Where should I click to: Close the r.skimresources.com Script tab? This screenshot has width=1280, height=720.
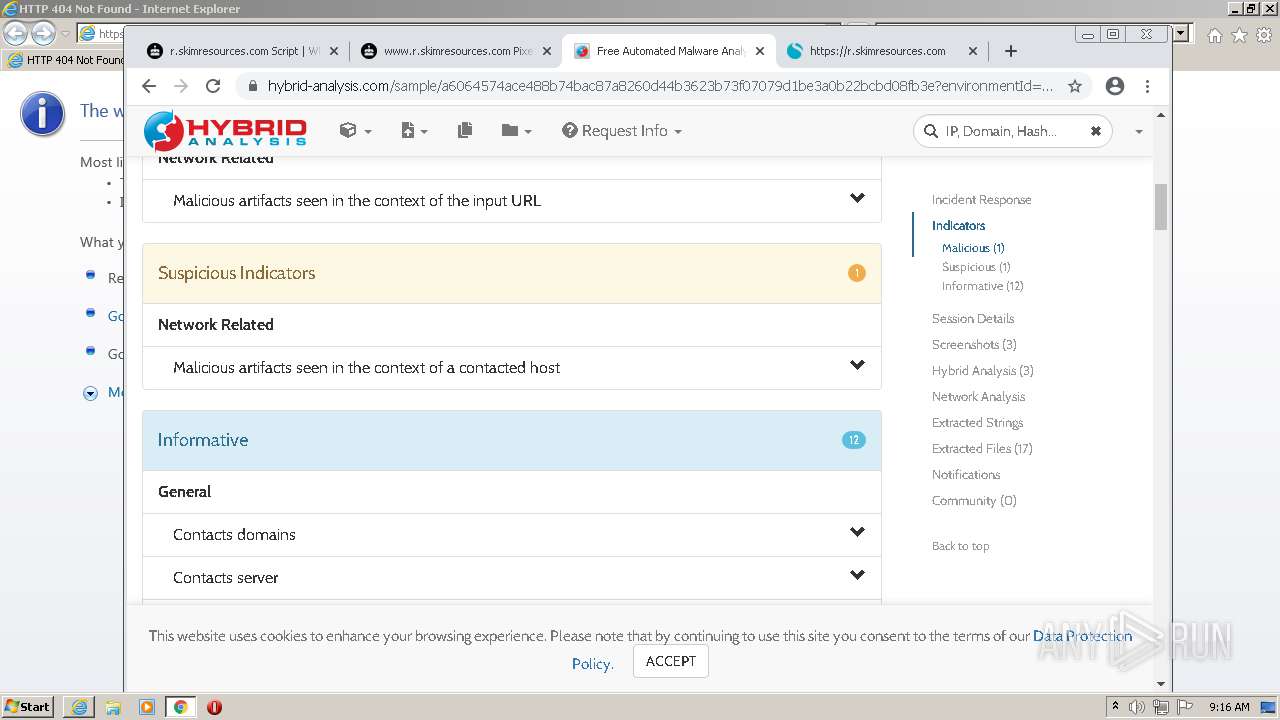(x=334, y=51)
